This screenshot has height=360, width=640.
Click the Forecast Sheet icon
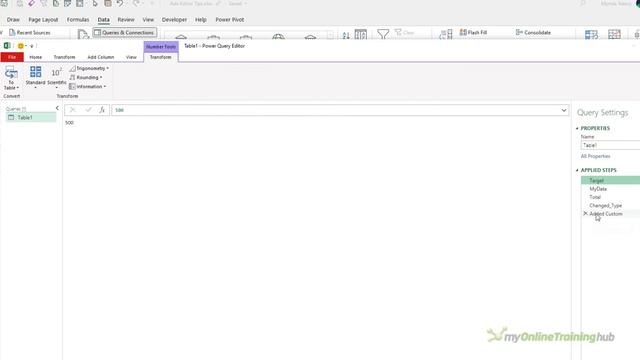pyautogui.click(x=614, y=35)
